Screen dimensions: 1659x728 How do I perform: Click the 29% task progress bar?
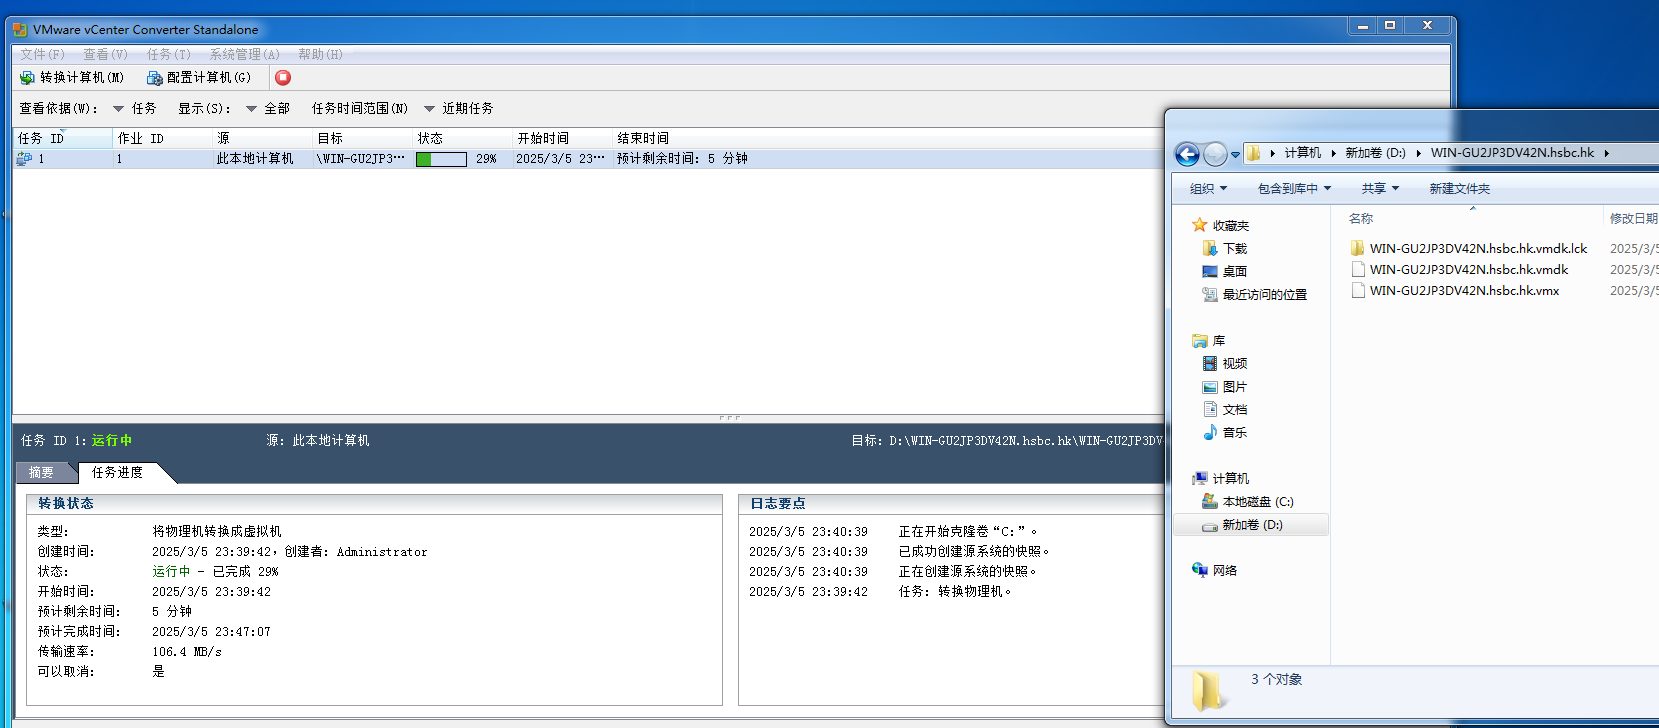441,159
